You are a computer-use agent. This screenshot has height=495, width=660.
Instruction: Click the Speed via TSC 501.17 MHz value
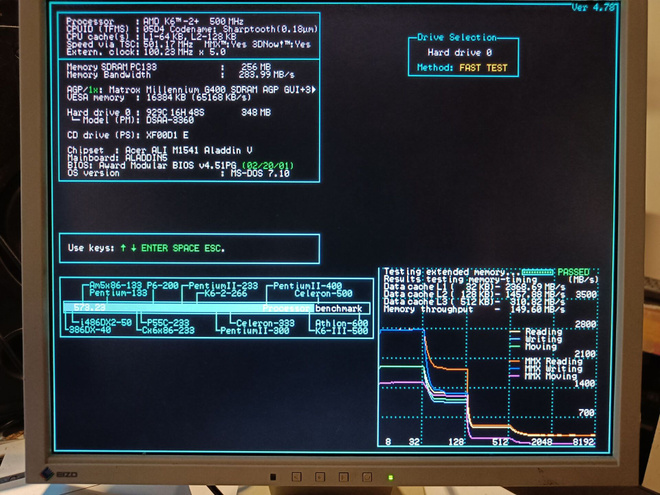168,45
